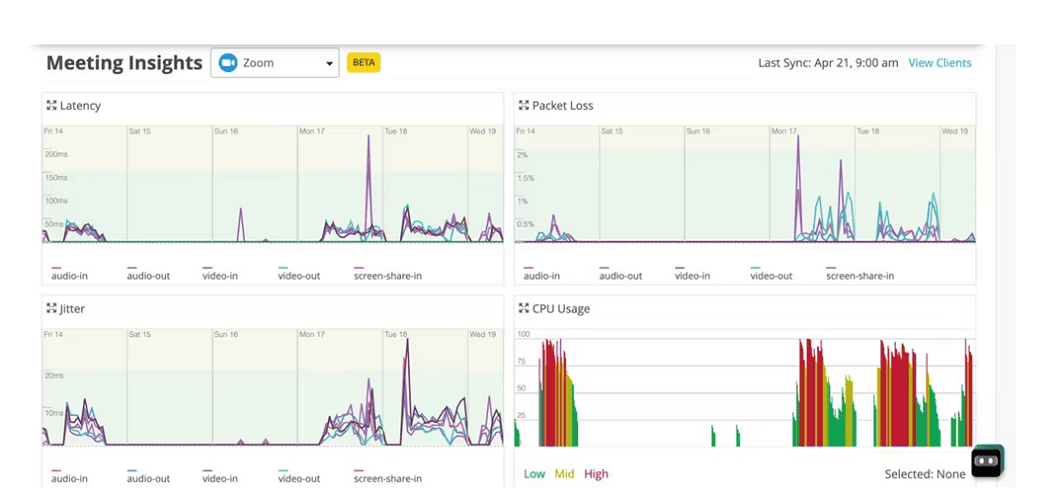Click the Sun 16 latency spike
Screen dimensions: 1060x500
[241, 224]
